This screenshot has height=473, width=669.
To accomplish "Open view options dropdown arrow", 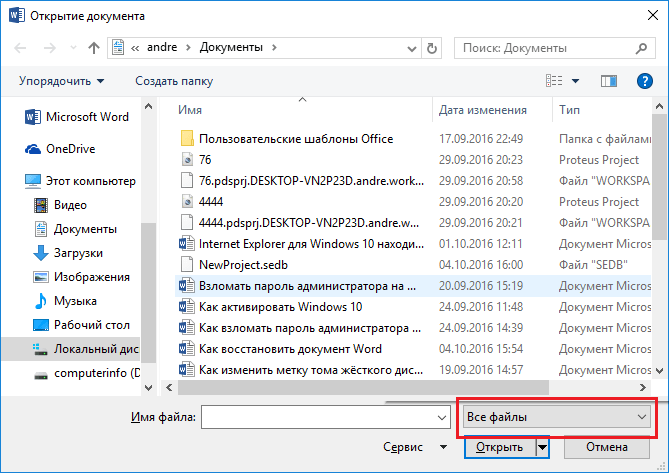I will pyautogui.click(x=575, y=81).
